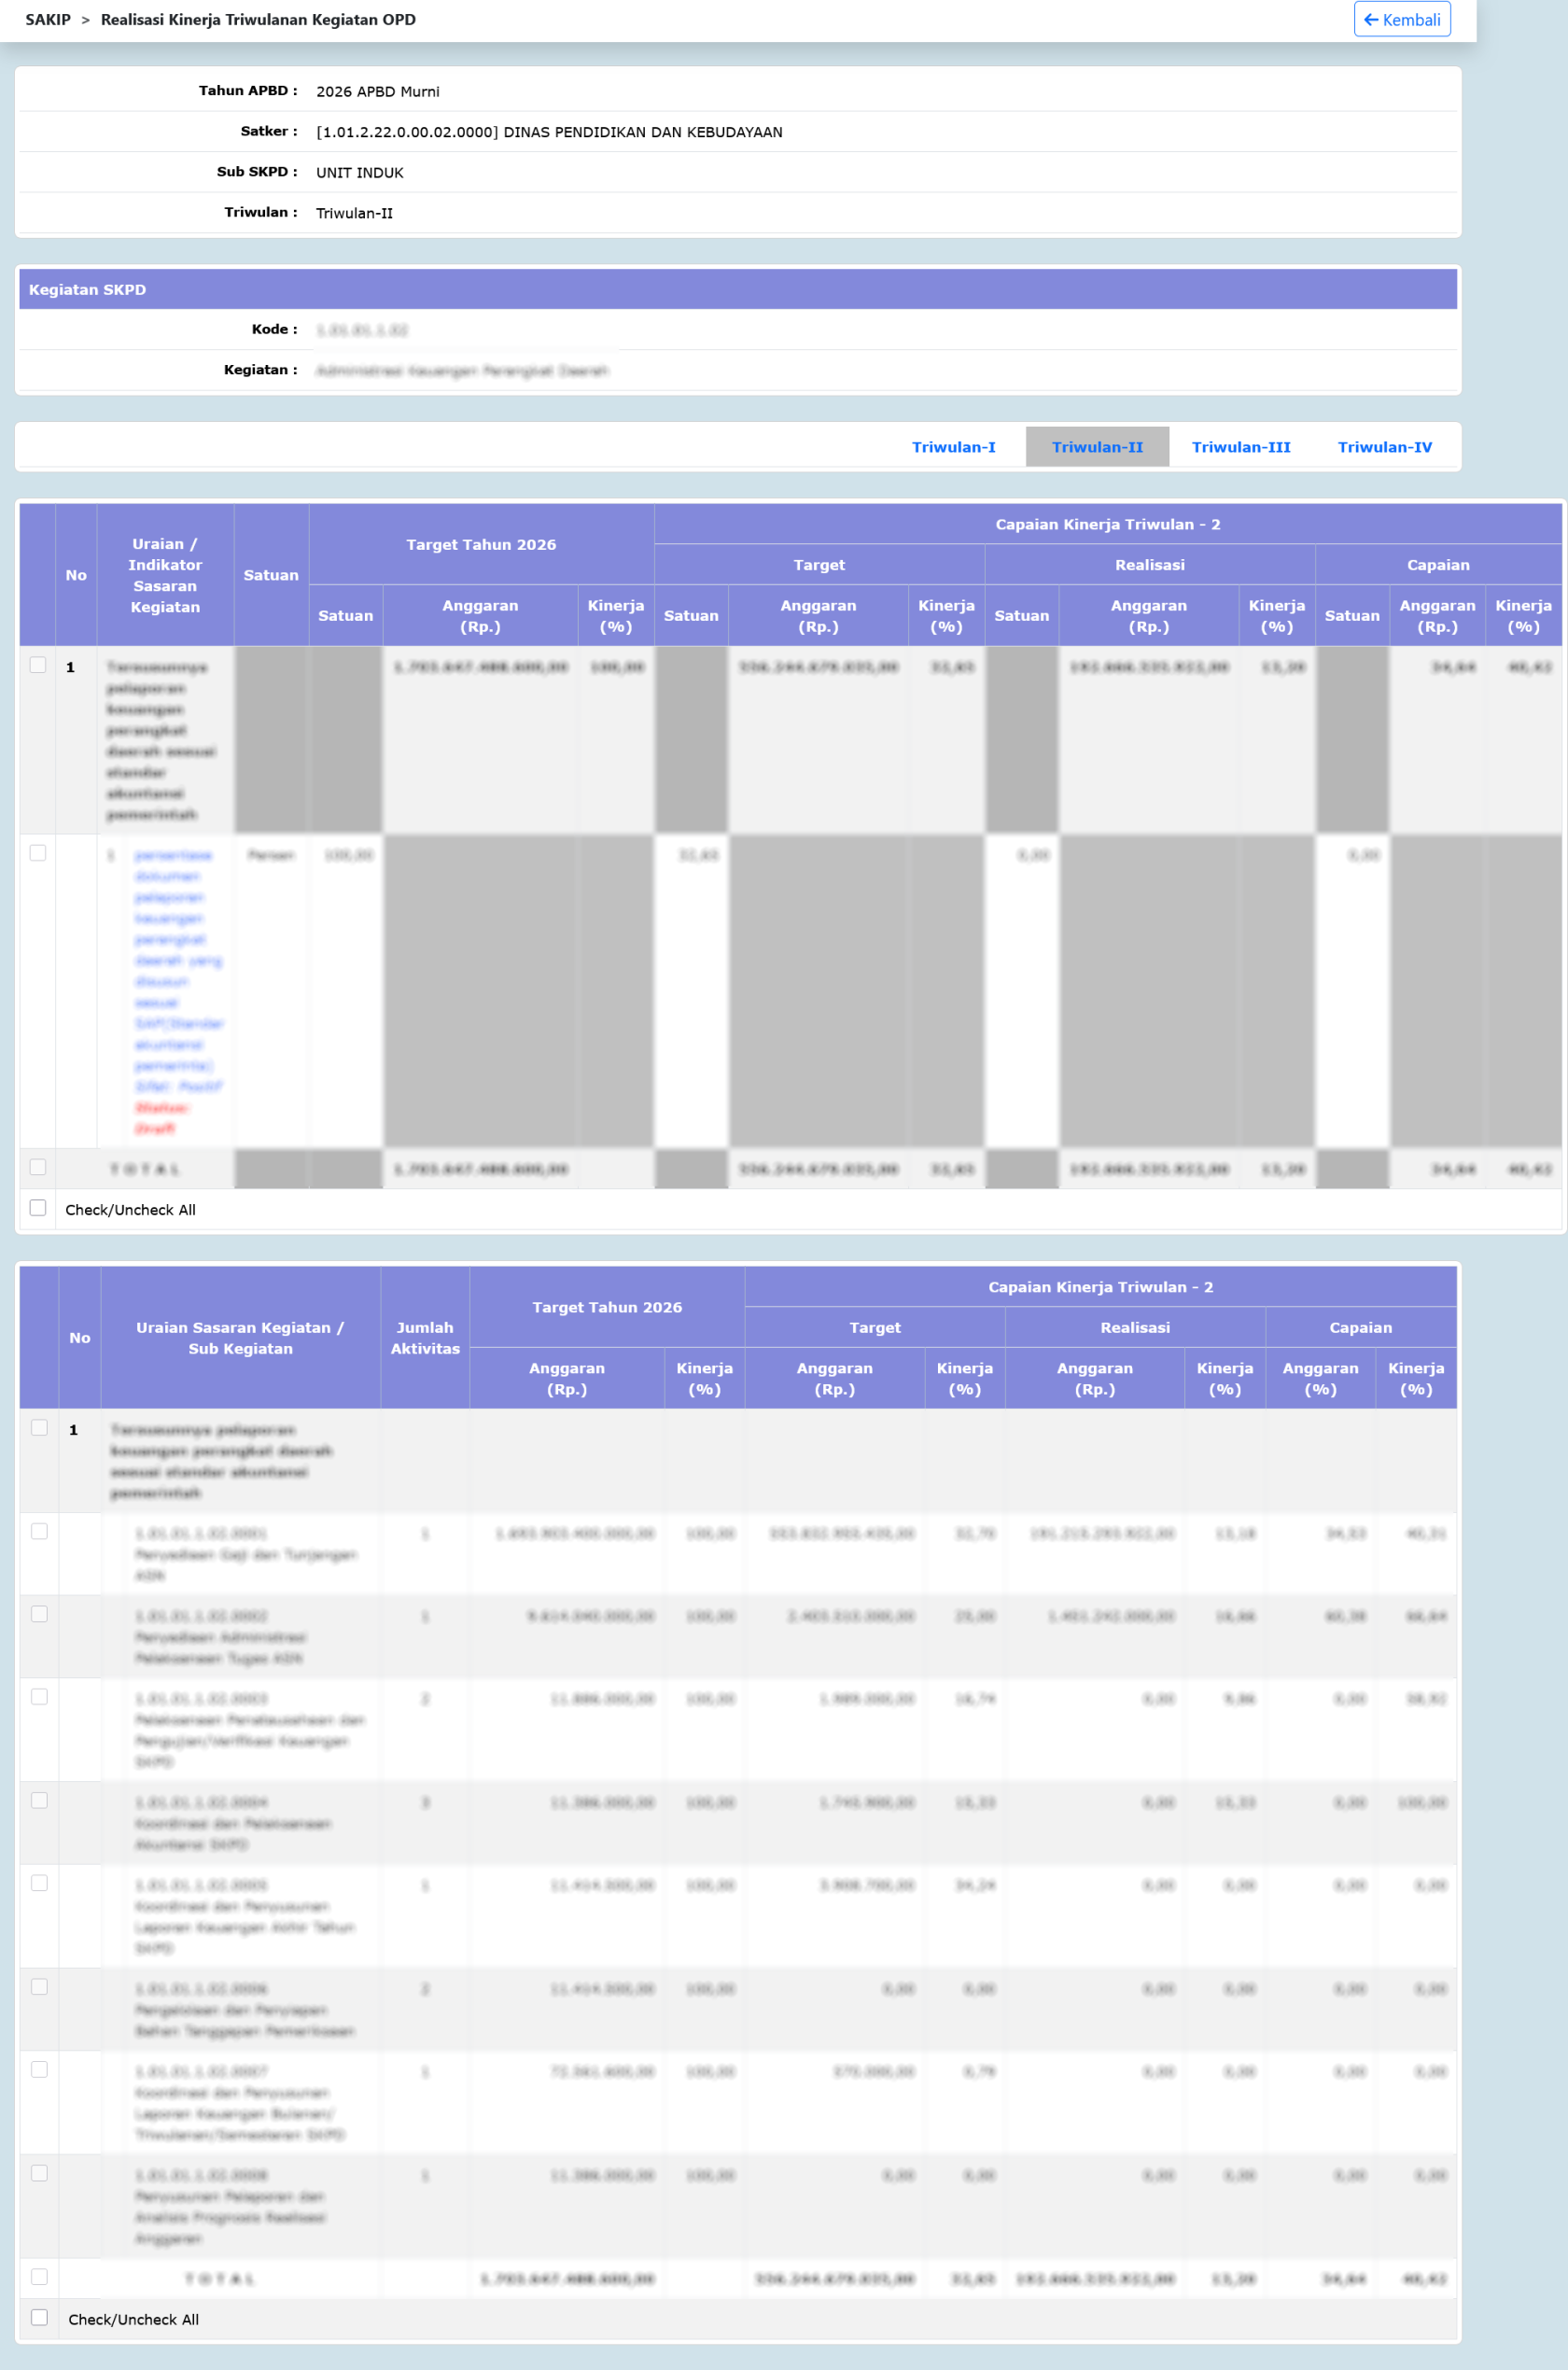Open the Triwulan-IV tab

tap(1384, 447)
